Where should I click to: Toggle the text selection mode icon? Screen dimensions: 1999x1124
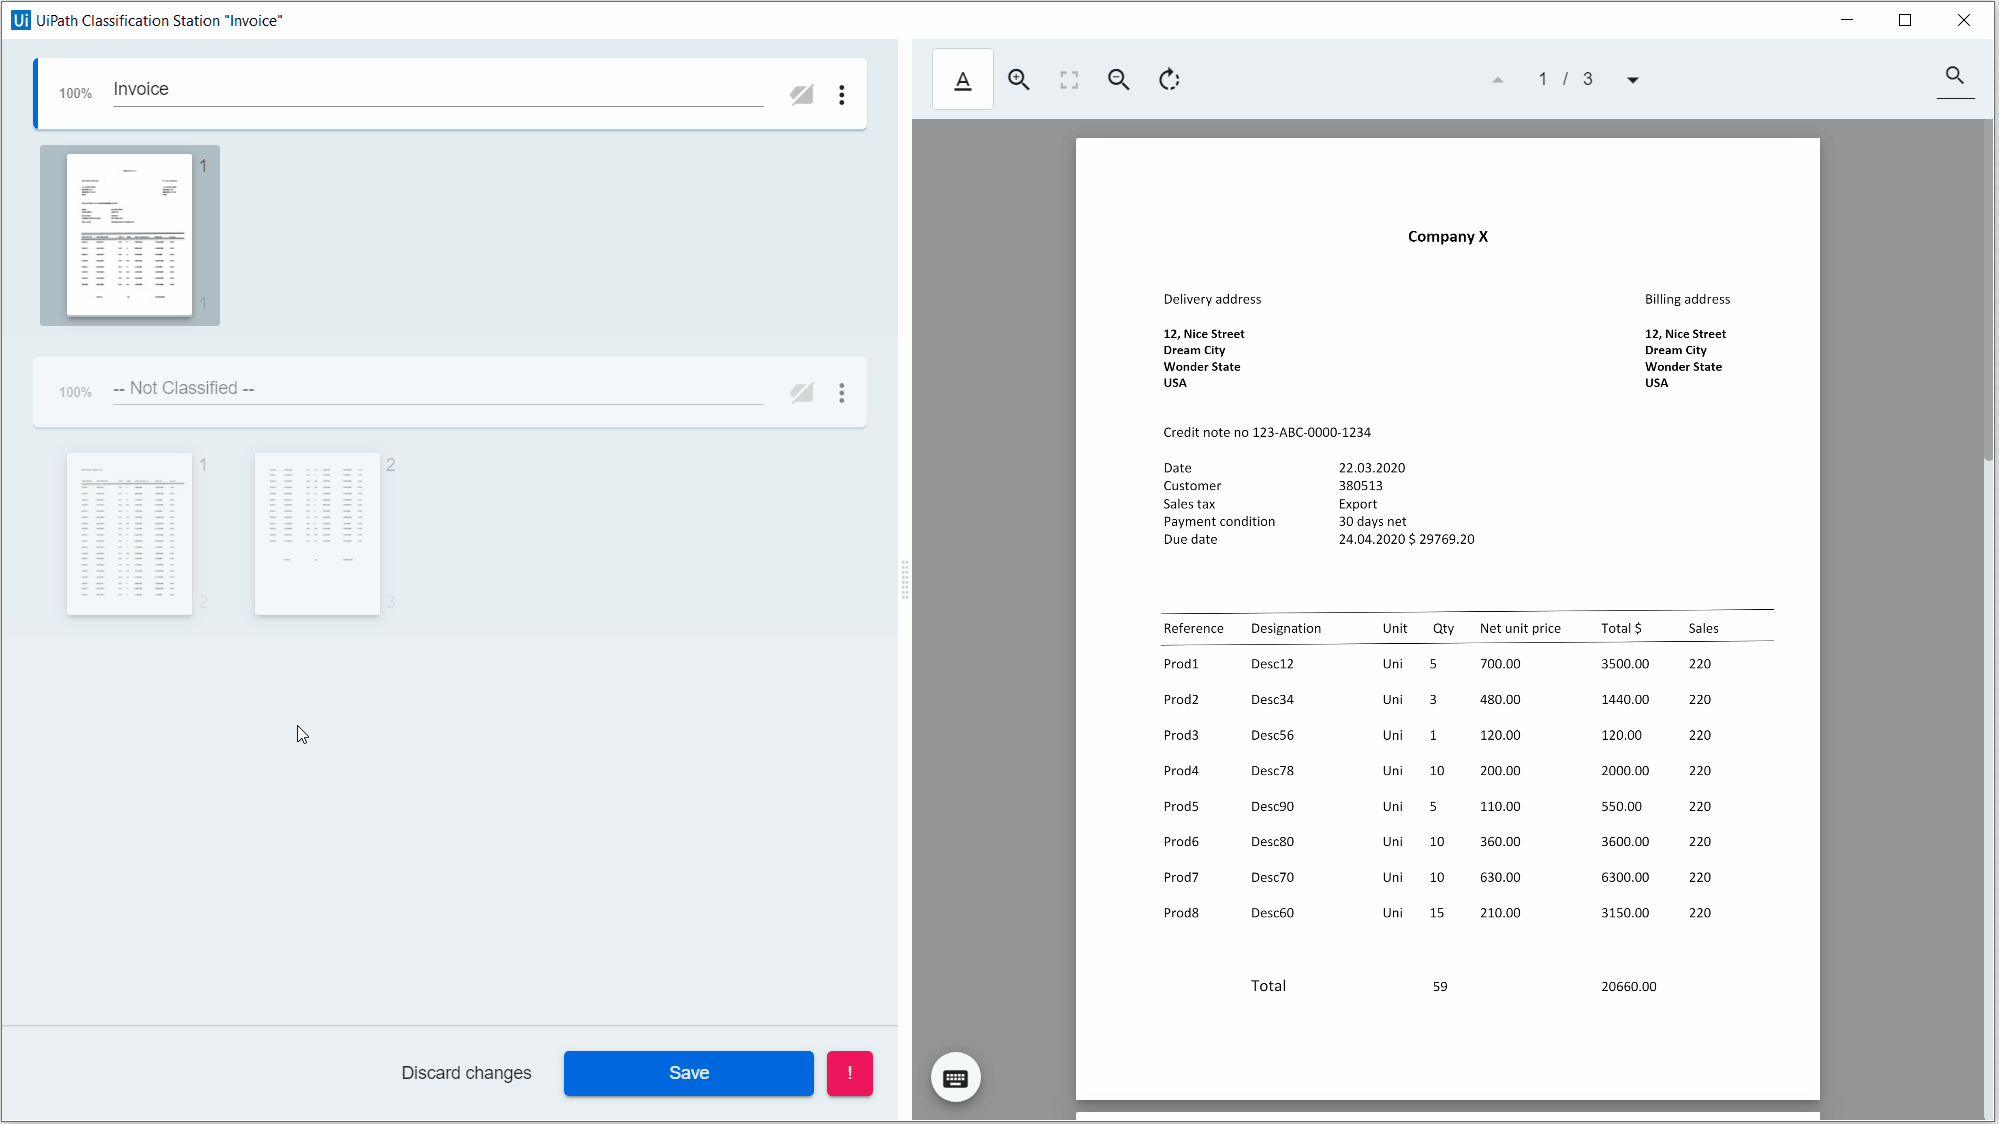[x=962, y=80]
